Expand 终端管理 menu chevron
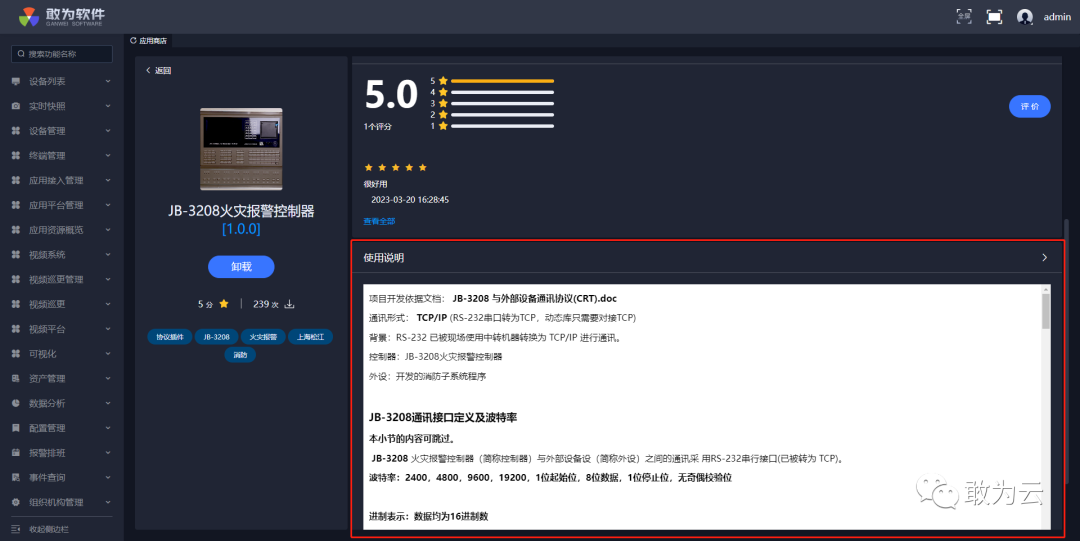 click(108, 156)
